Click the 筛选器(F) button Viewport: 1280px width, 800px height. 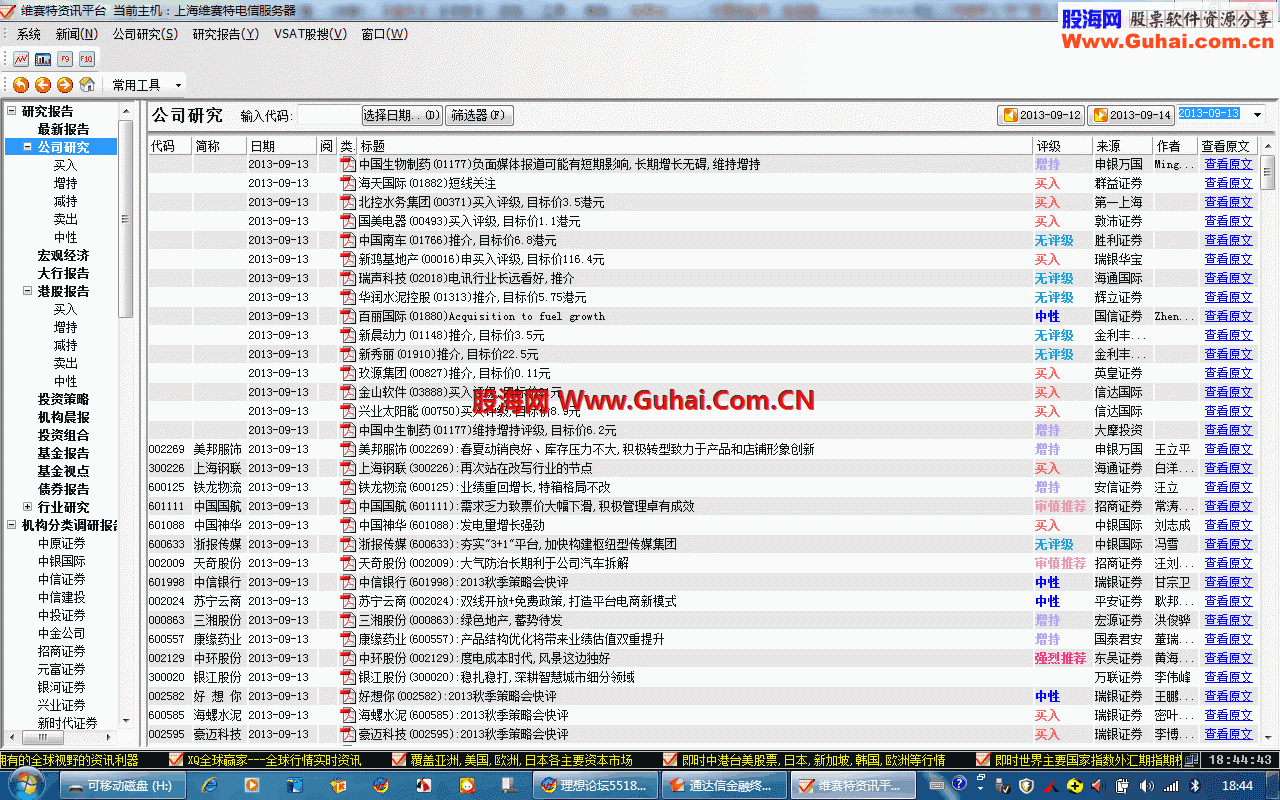pos(480,115)
